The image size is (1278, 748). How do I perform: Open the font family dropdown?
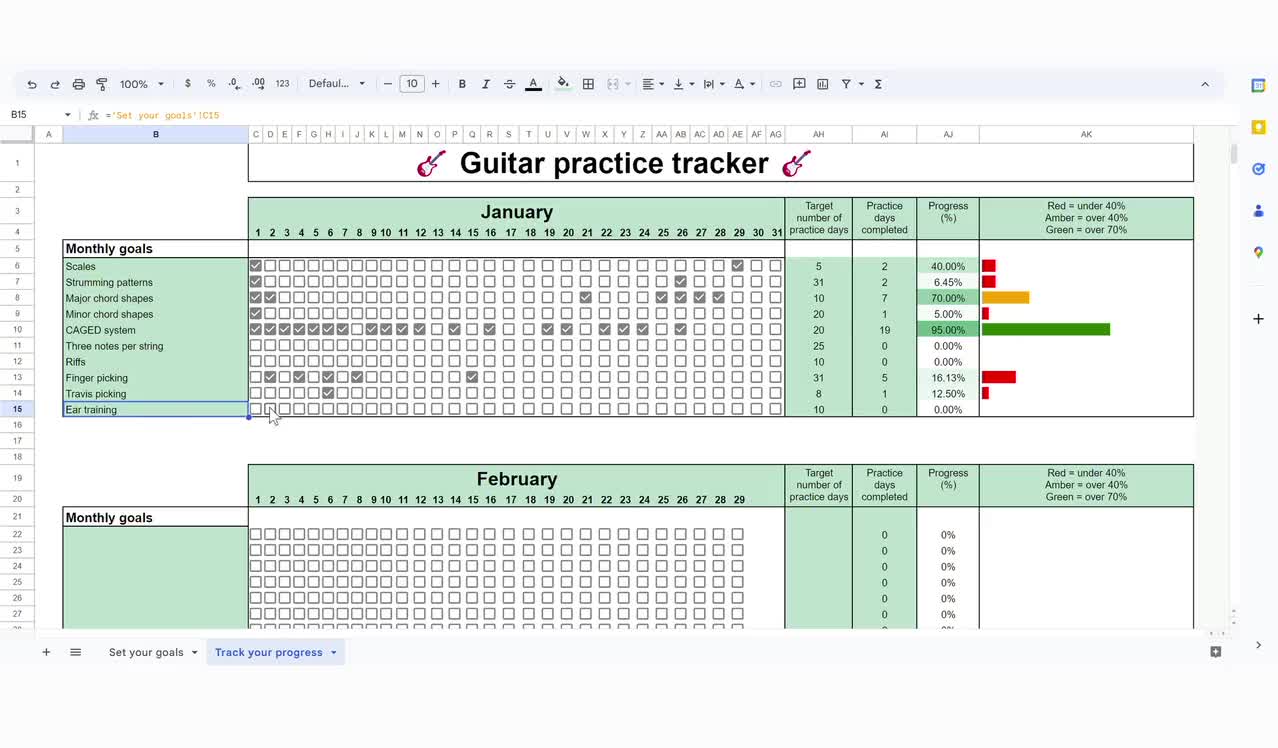tap(337, 84)
